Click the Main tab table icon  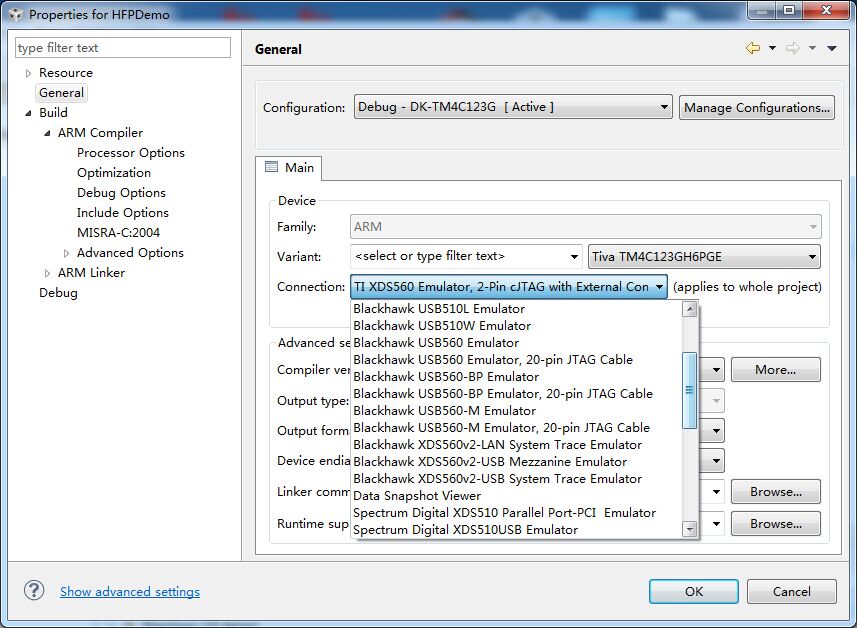coord(271,167)
